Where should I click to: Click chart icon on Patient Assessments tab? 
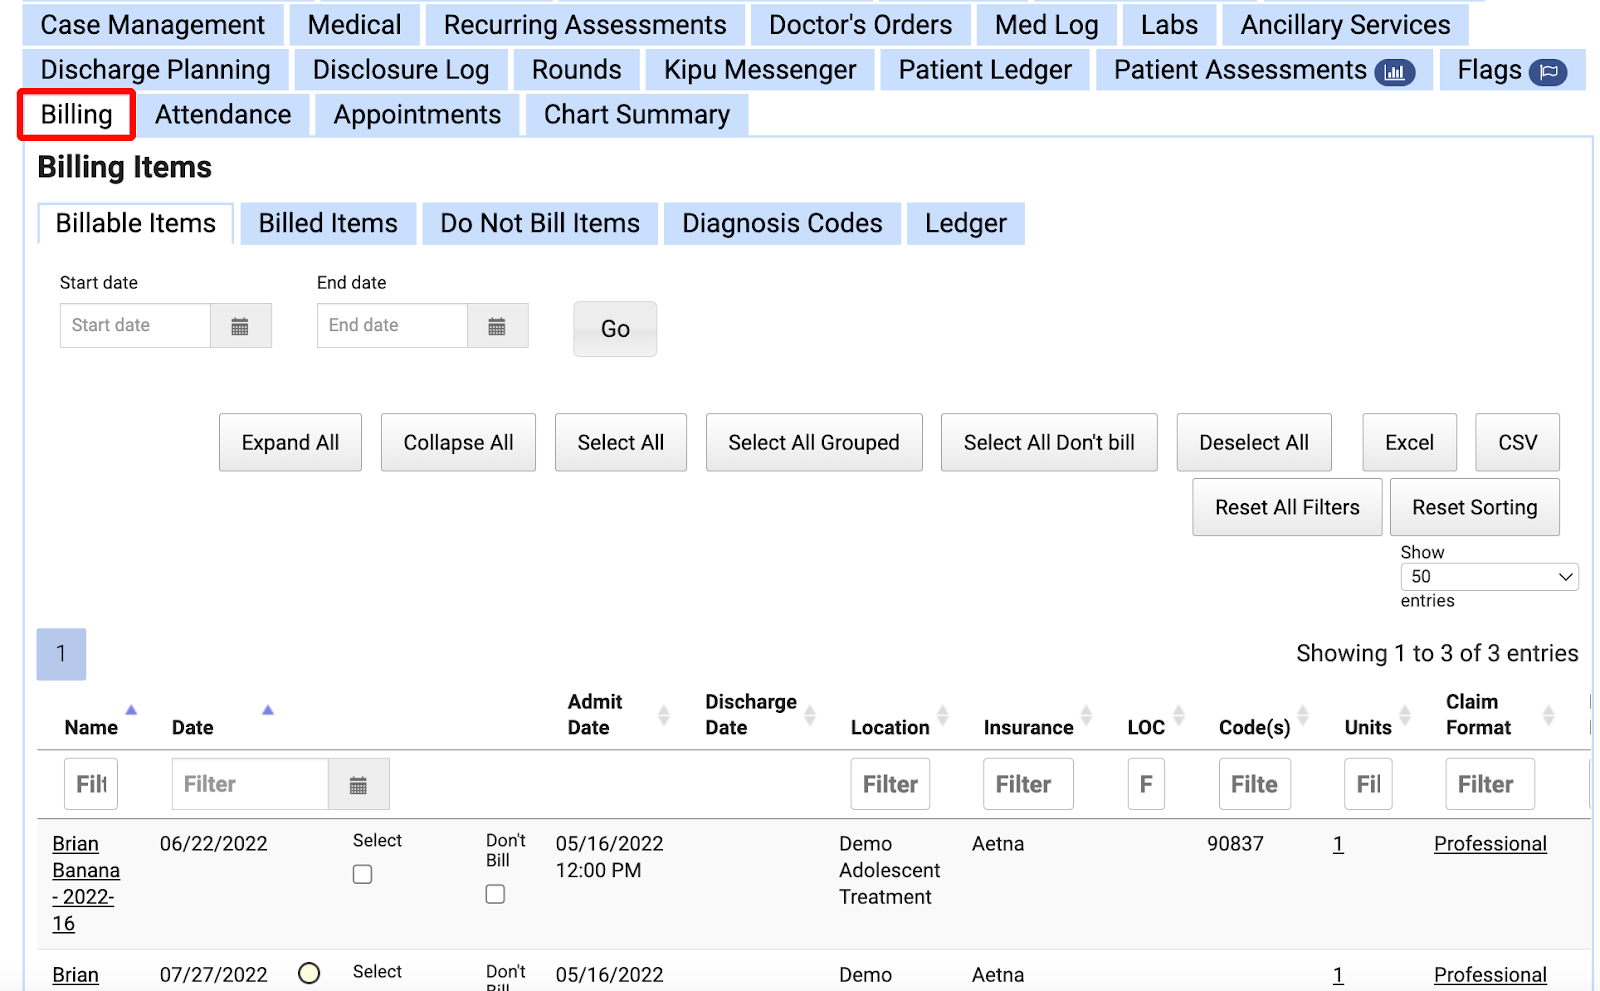tap(1394, 72)
